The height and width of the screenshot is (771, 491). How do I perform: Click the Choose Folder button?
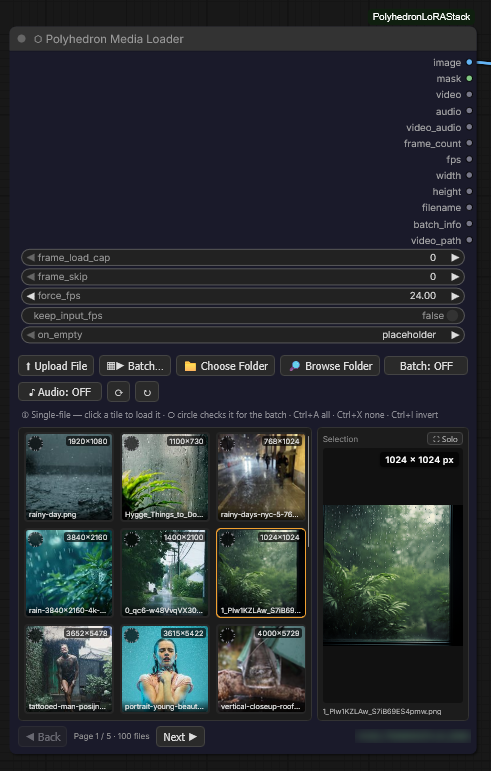[226, 366]
